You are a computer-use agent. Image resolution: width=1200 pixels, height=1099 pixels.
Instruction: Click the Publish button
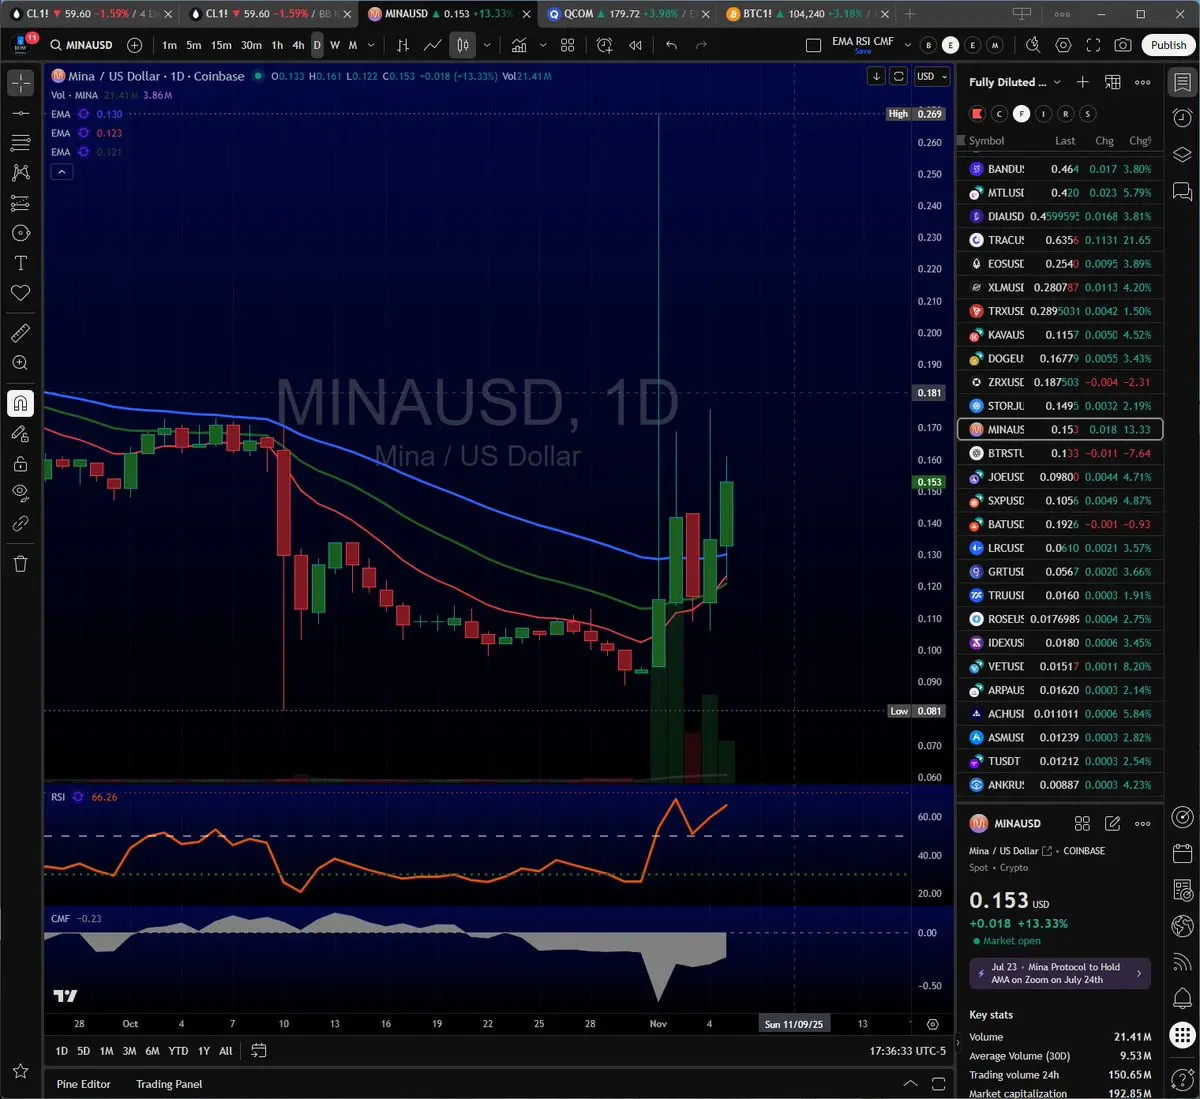click(x=1168, y=45)
